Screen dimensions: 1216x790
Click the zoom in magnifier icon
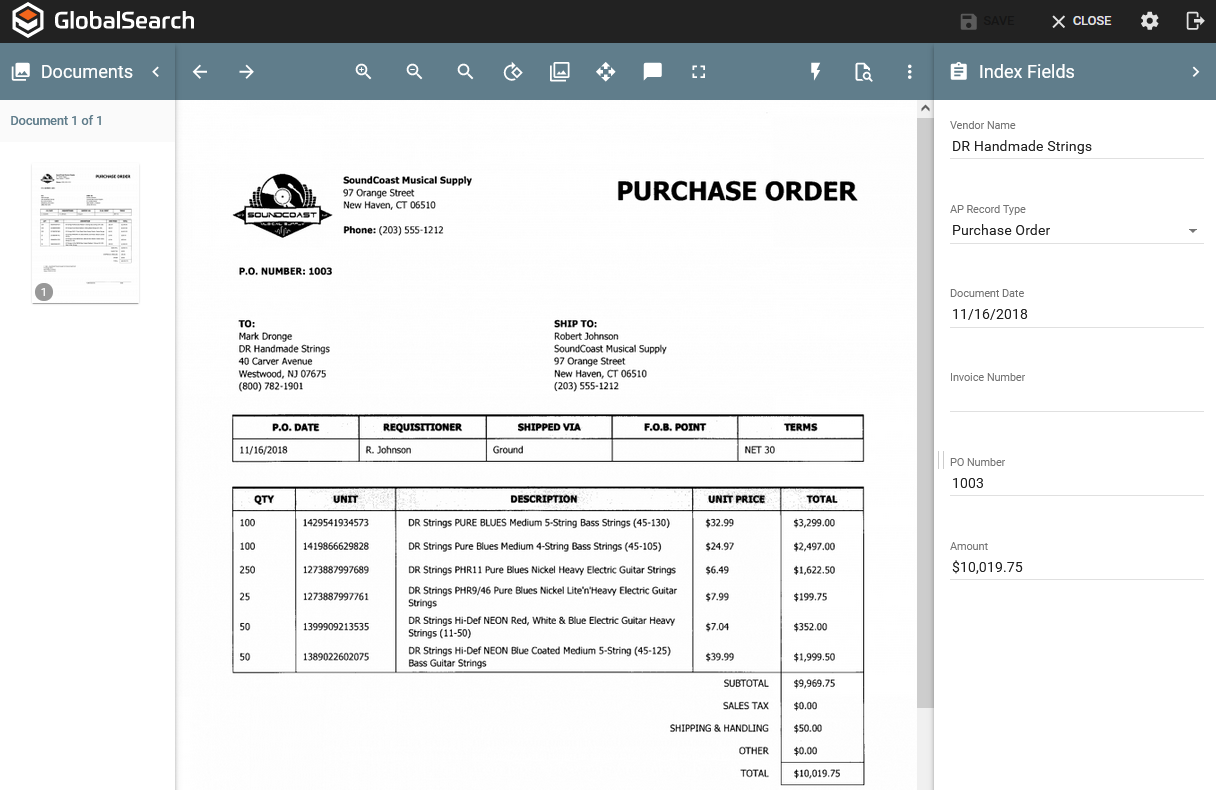[363, 72]
